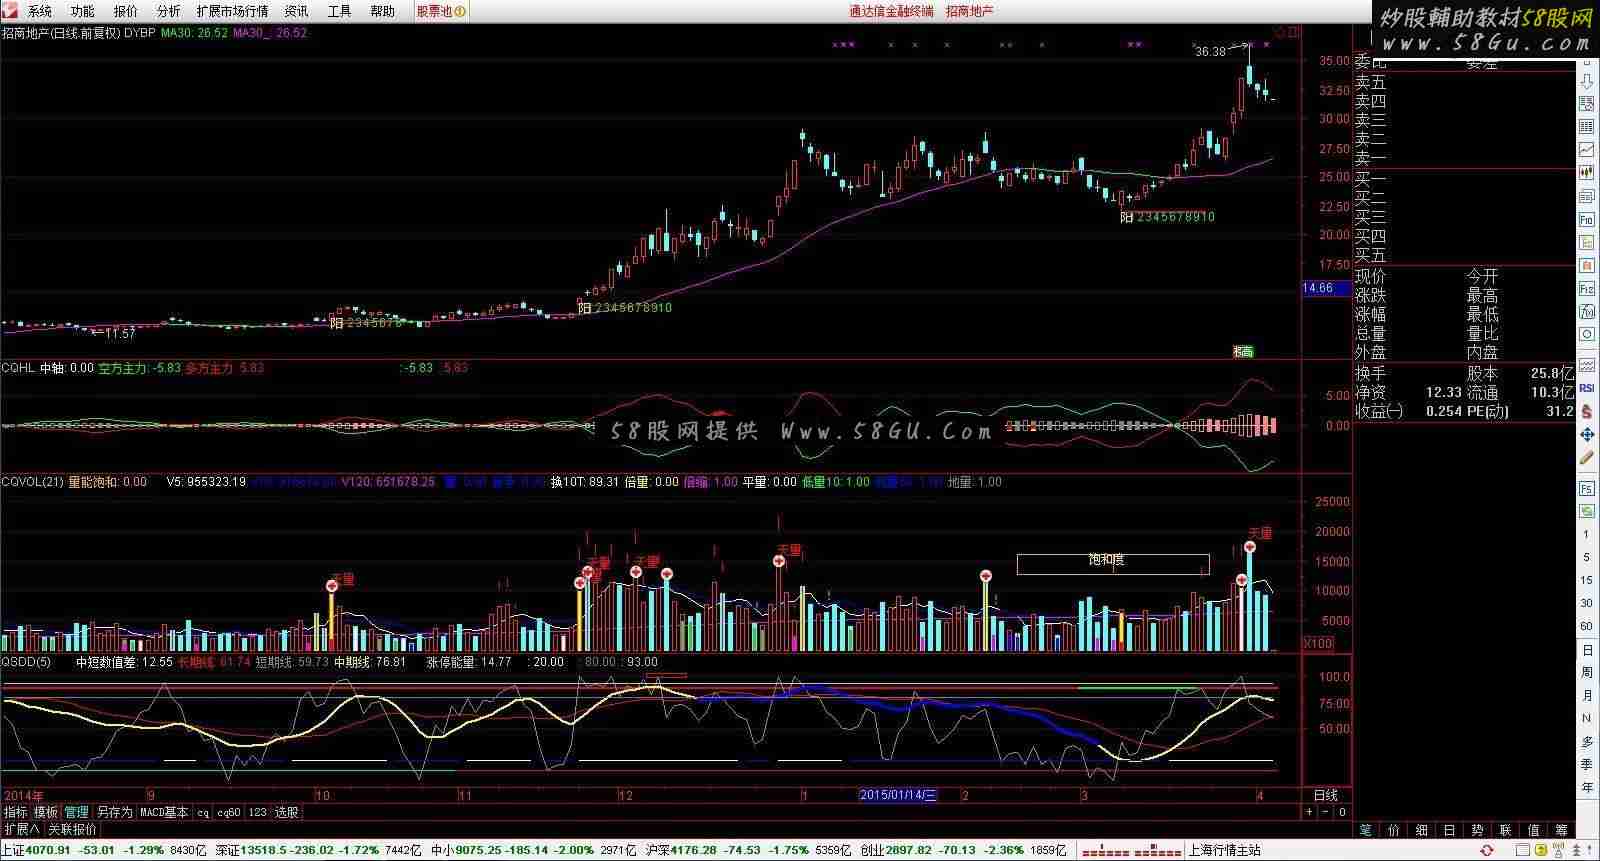1600x861 pixels.
Task: Click the 联 tab in bottom right
Action: [x=1506, y=830]
